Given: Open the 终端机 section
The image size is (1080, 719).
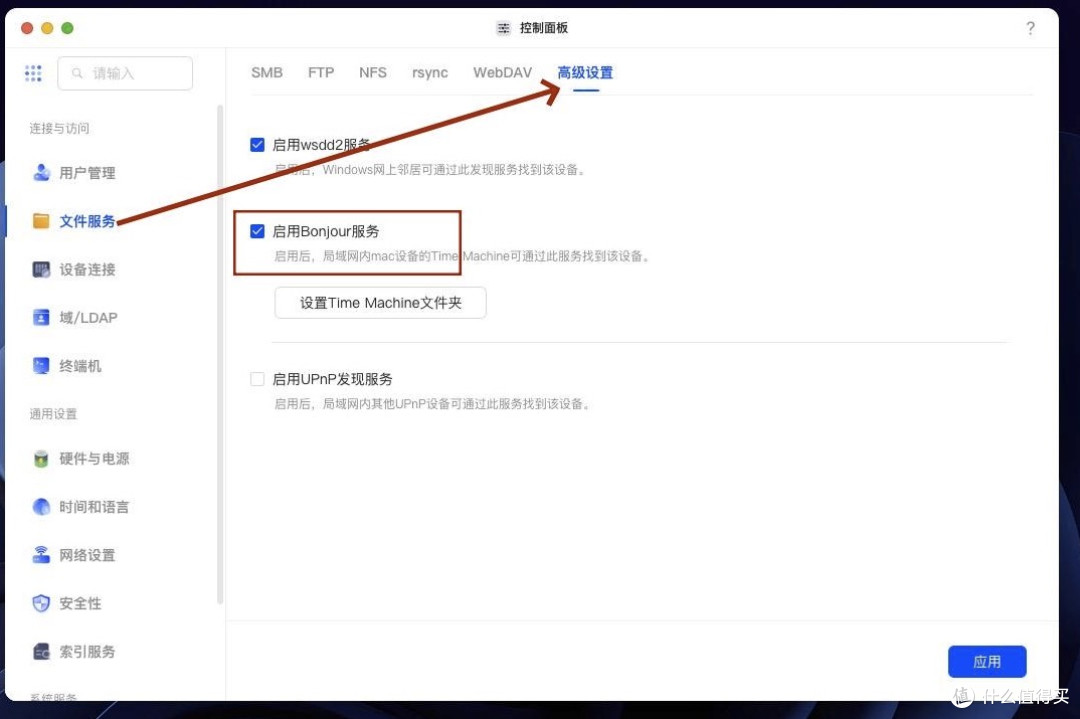Looking at the screenshot, I should click(x=80, y=366).
